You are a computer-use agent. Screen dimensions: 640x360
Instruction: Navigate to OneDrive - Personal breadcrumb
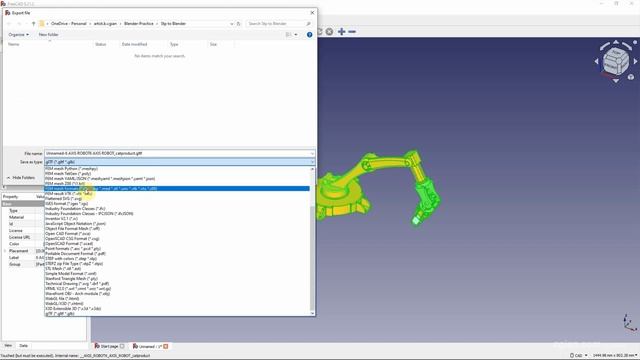point(69,24)
